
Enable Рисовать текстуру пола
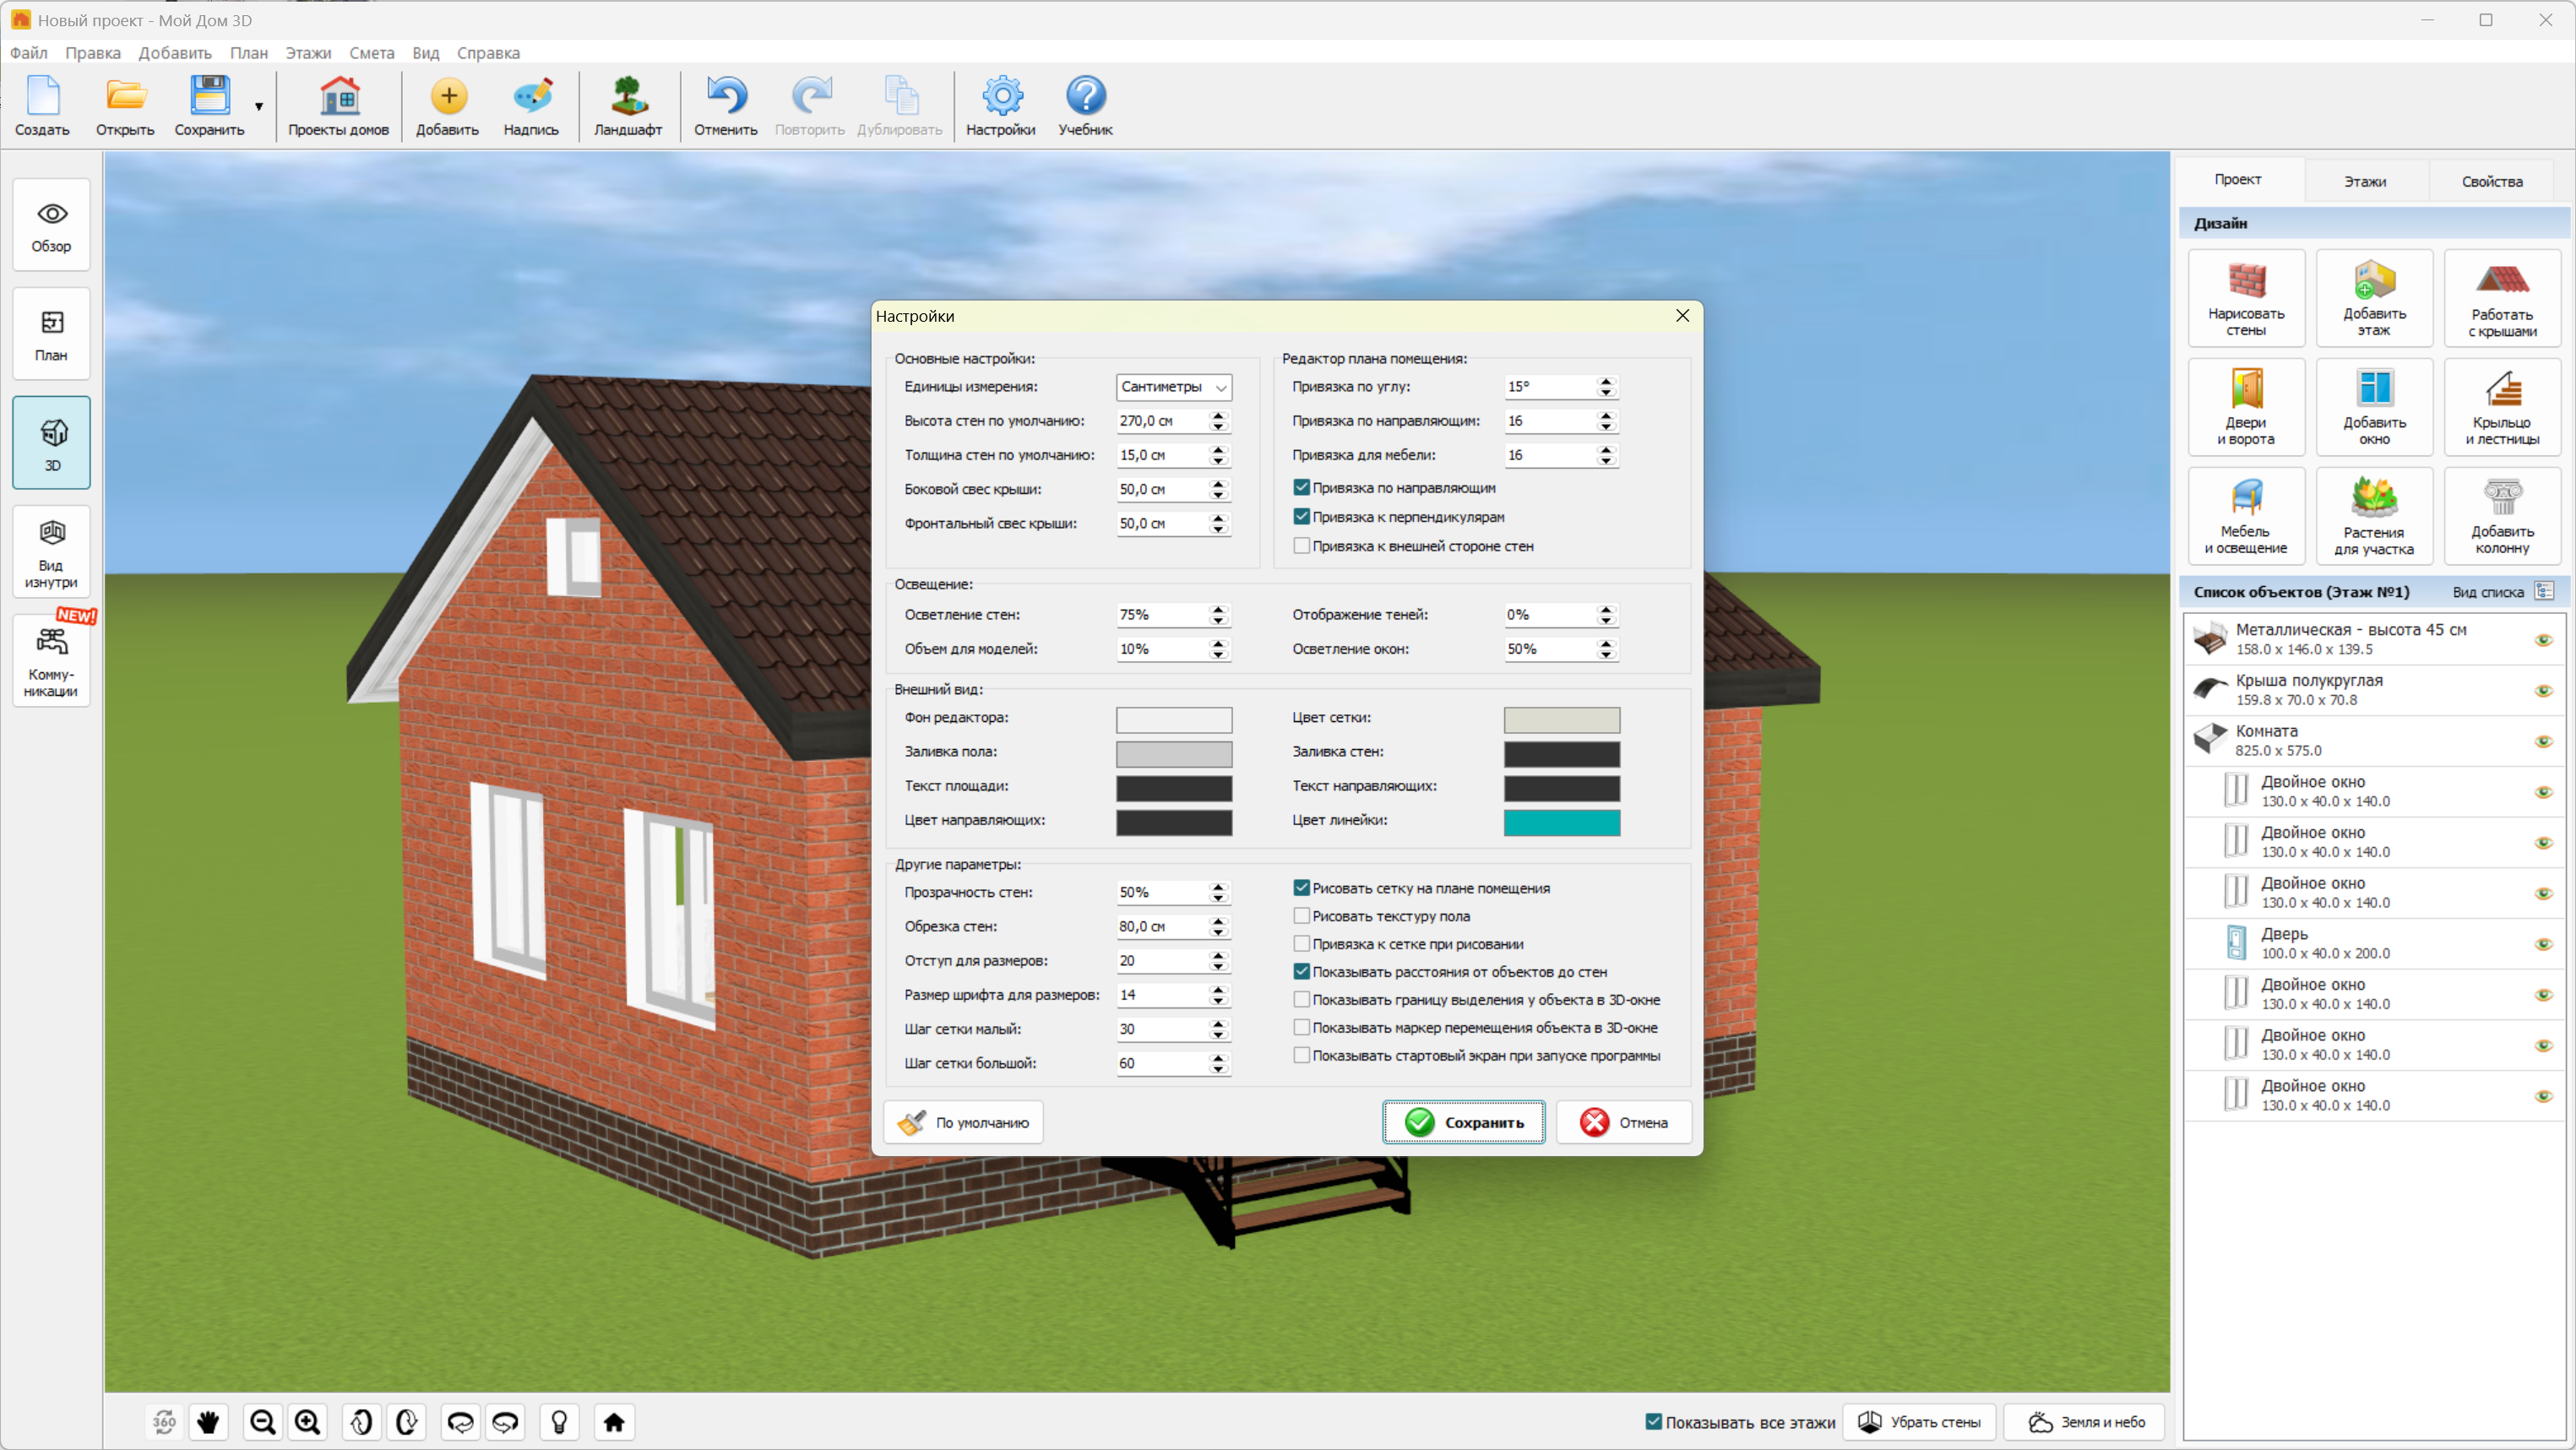tap(1301, 916)
